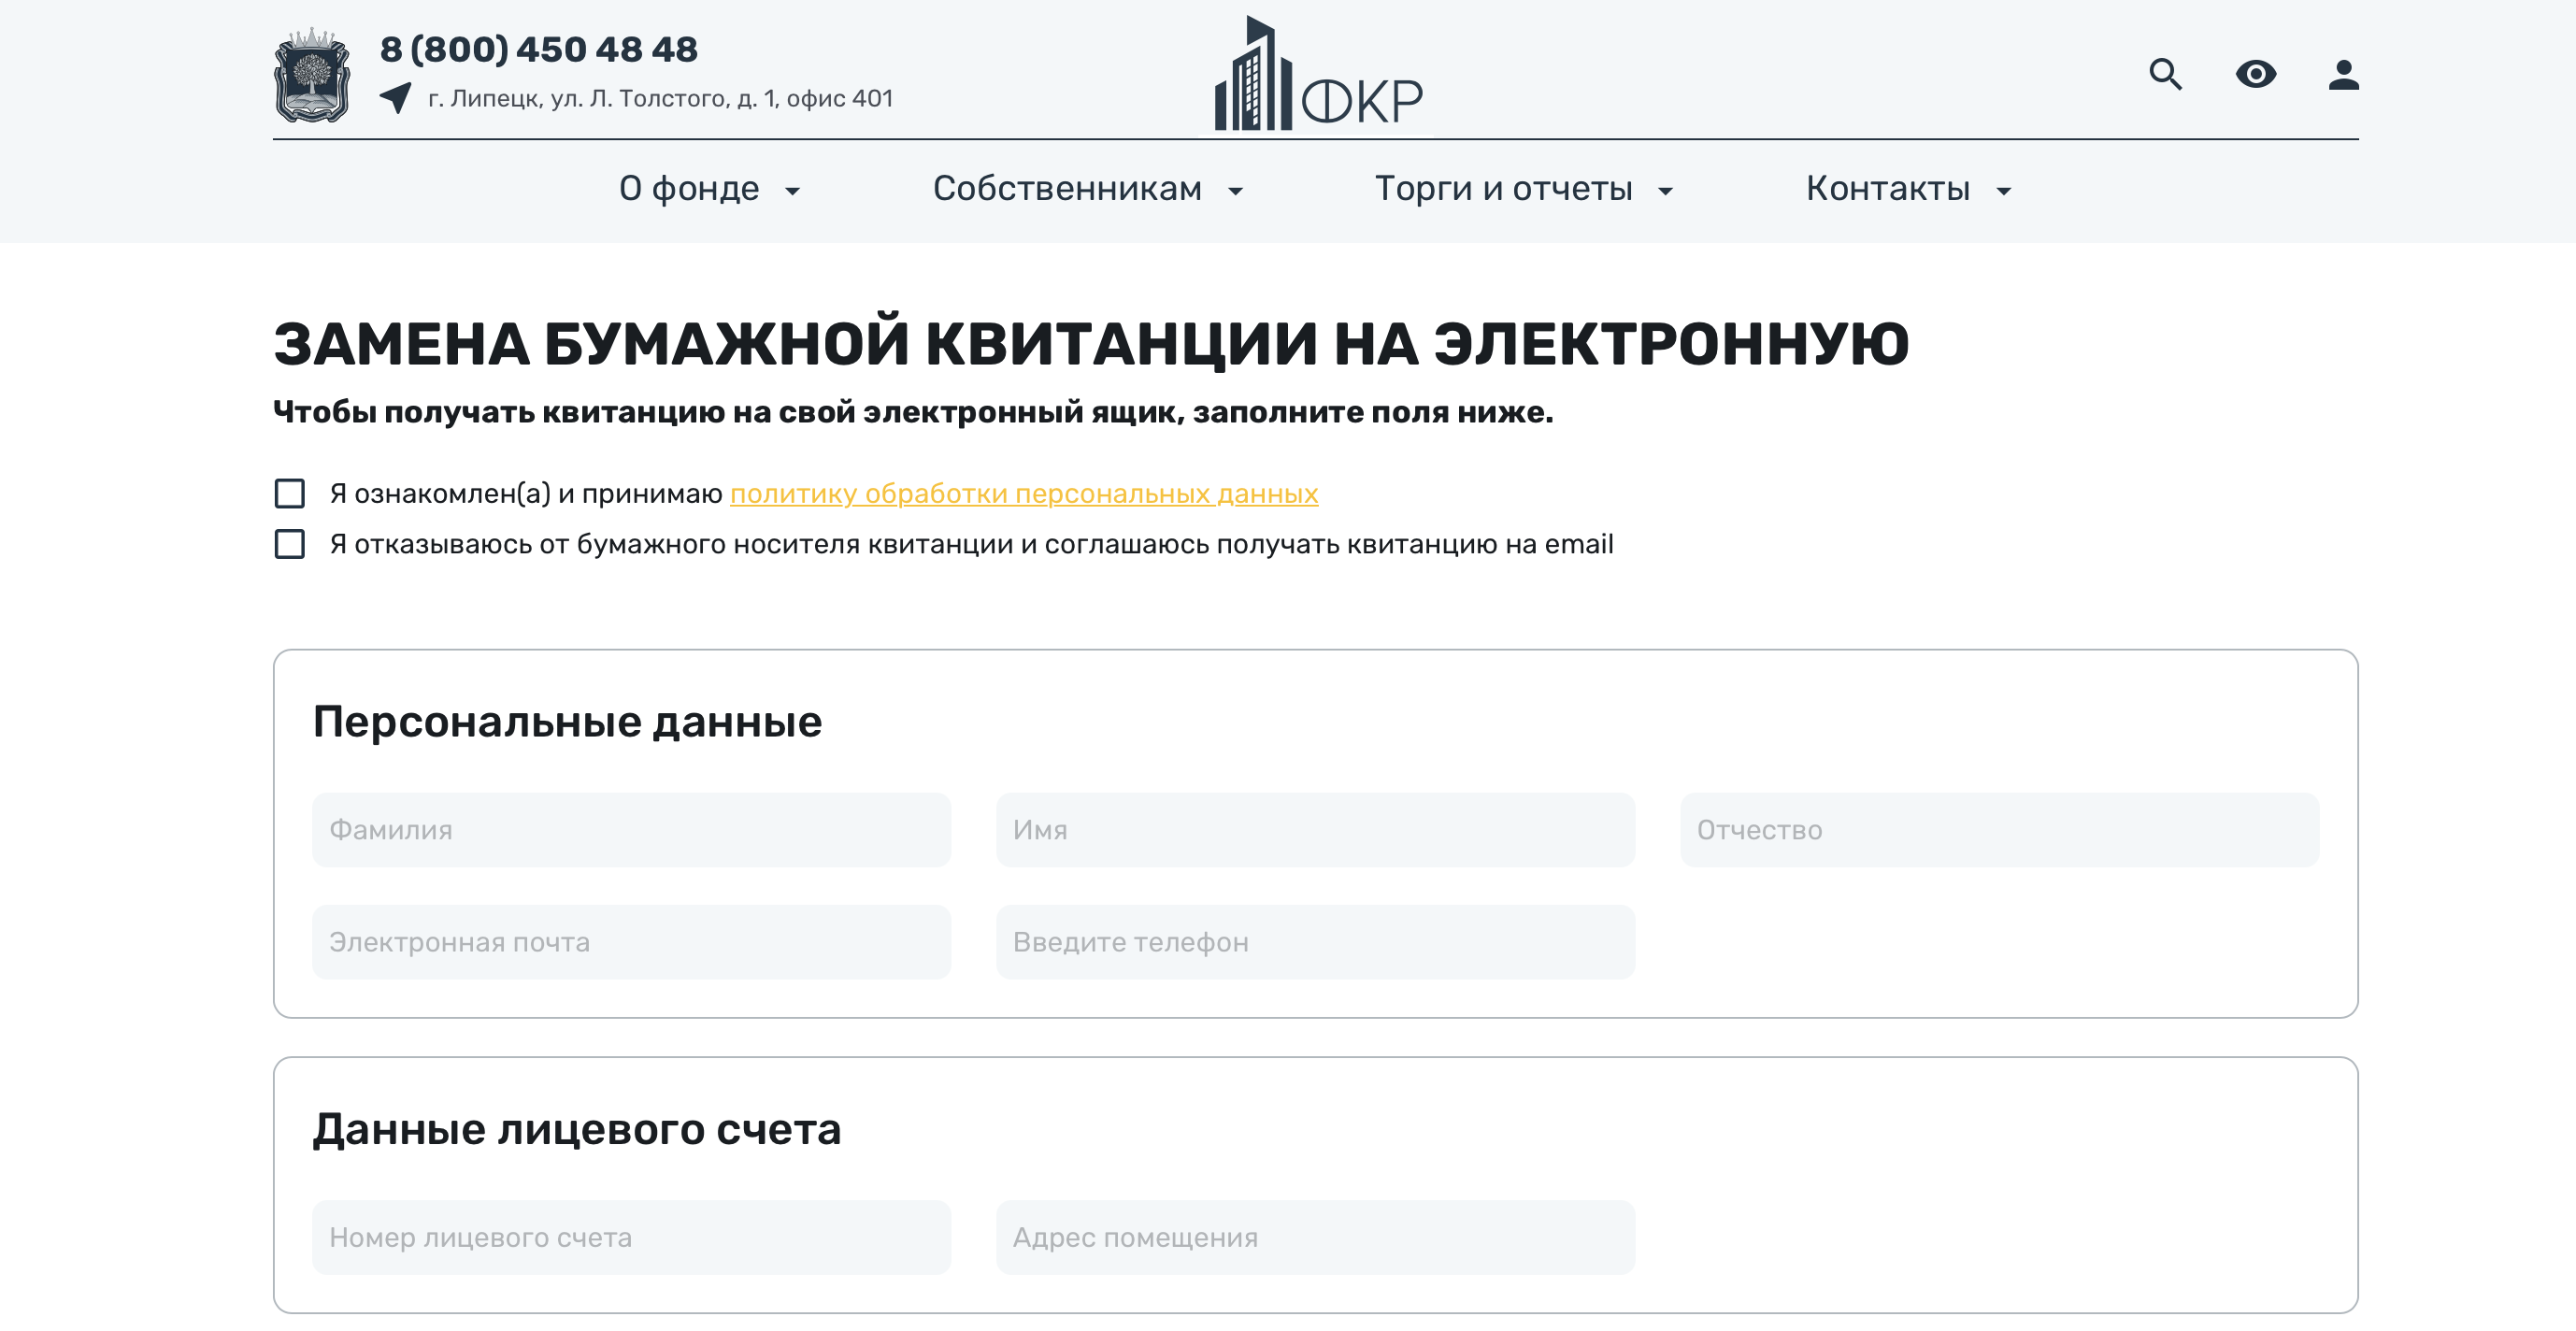Screen dimensions: 2576x1331
Task: Open the user account profile icon
Action: pos(2343,74)
